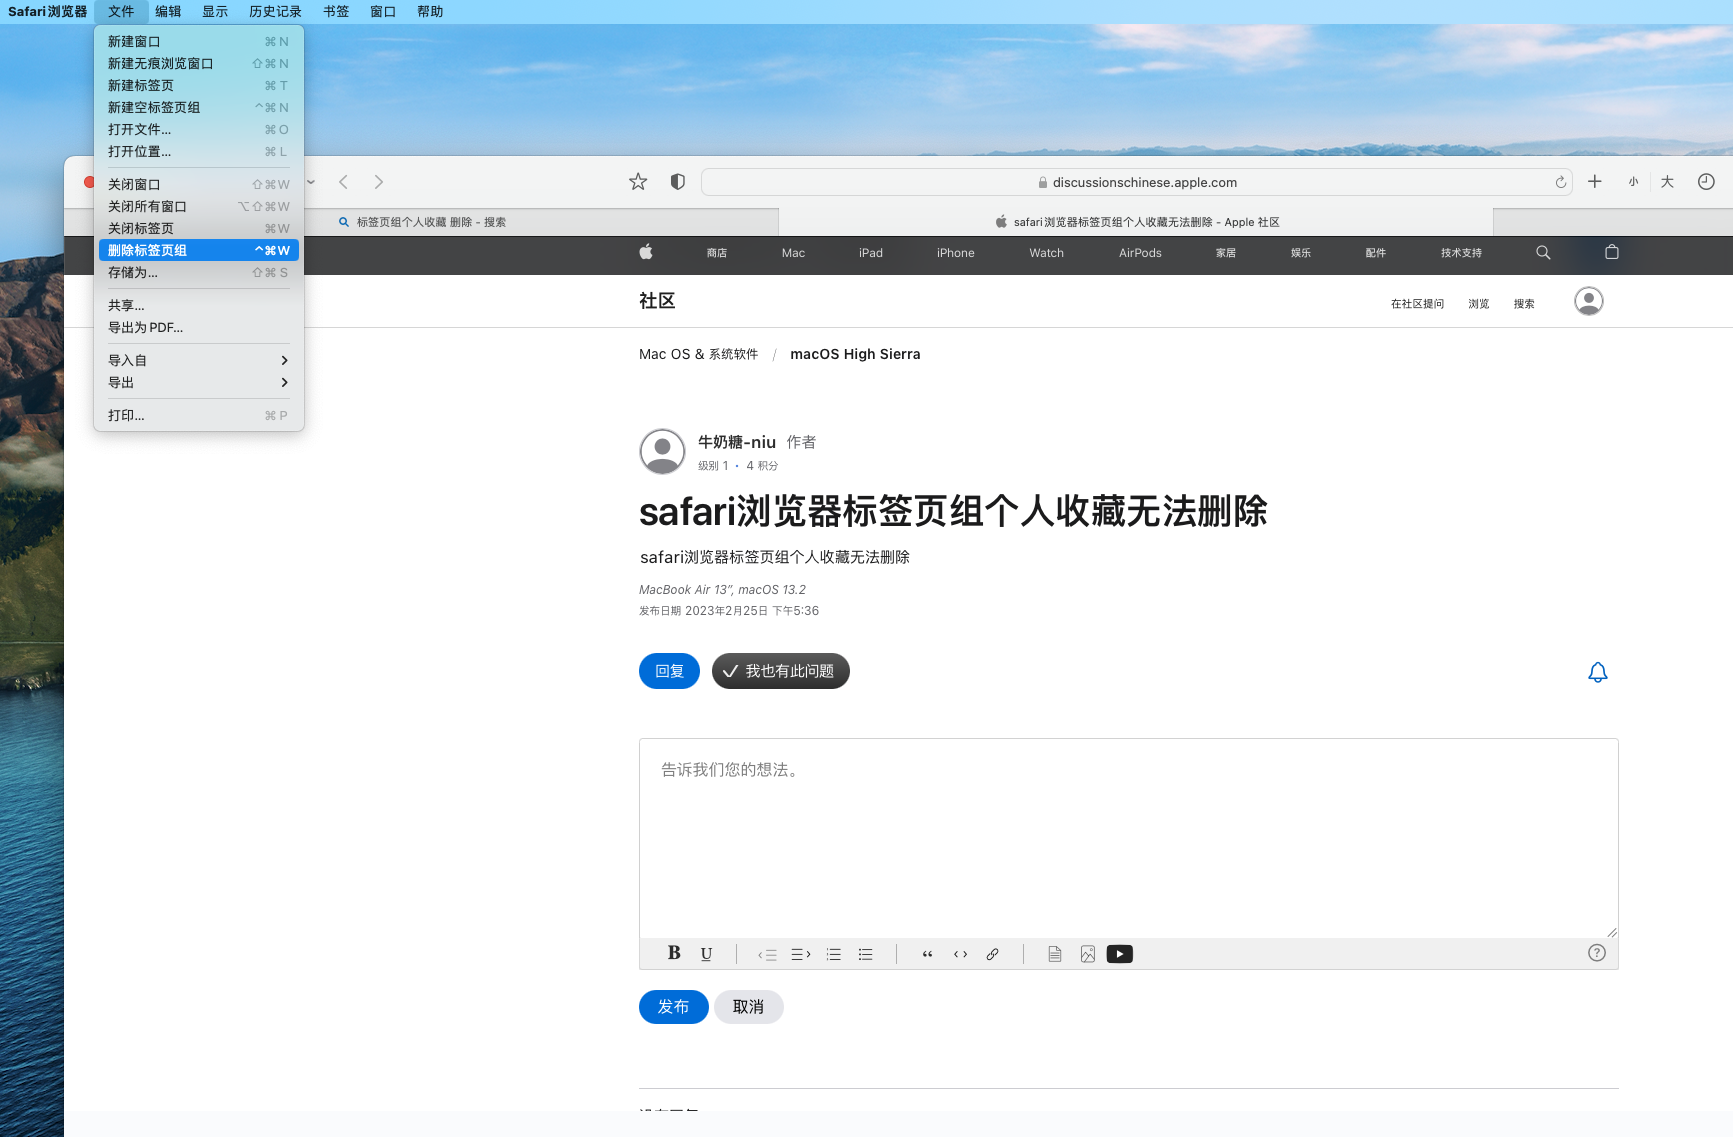Click the notification bell icon

1598,672
